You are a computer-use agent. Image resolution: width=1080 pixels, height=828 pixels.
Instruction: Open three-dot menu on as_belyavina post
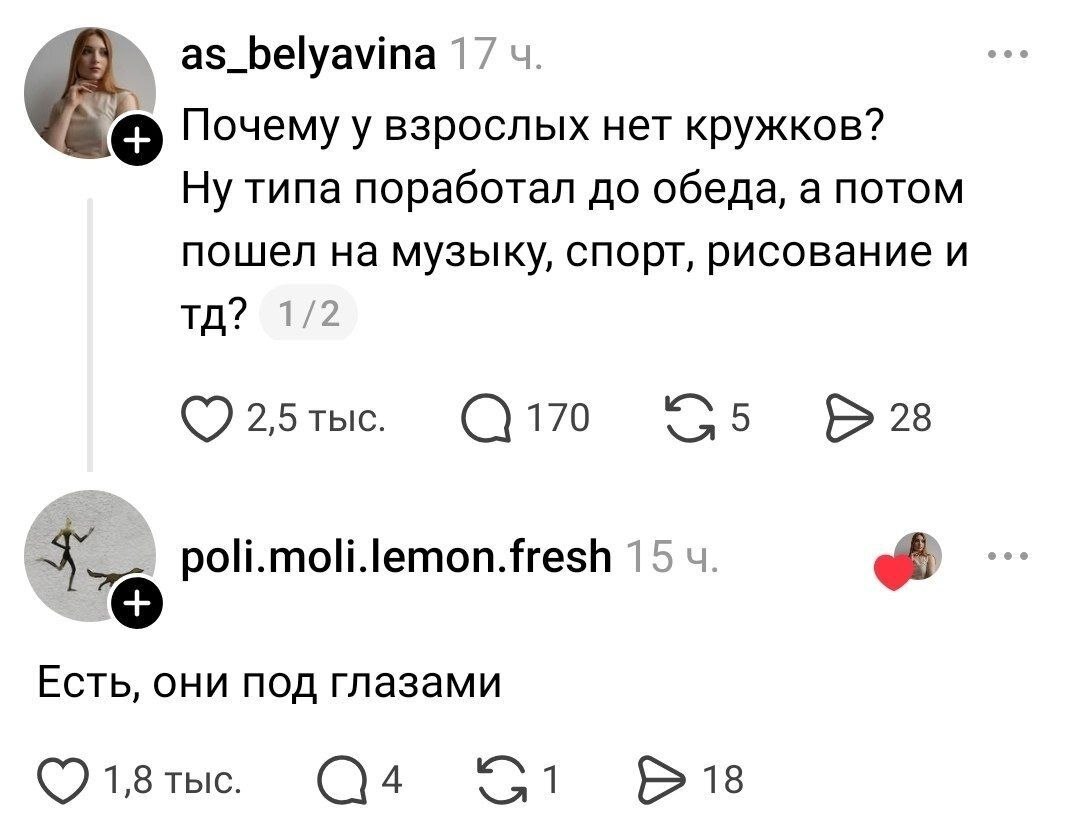[x=1008, y=54]
